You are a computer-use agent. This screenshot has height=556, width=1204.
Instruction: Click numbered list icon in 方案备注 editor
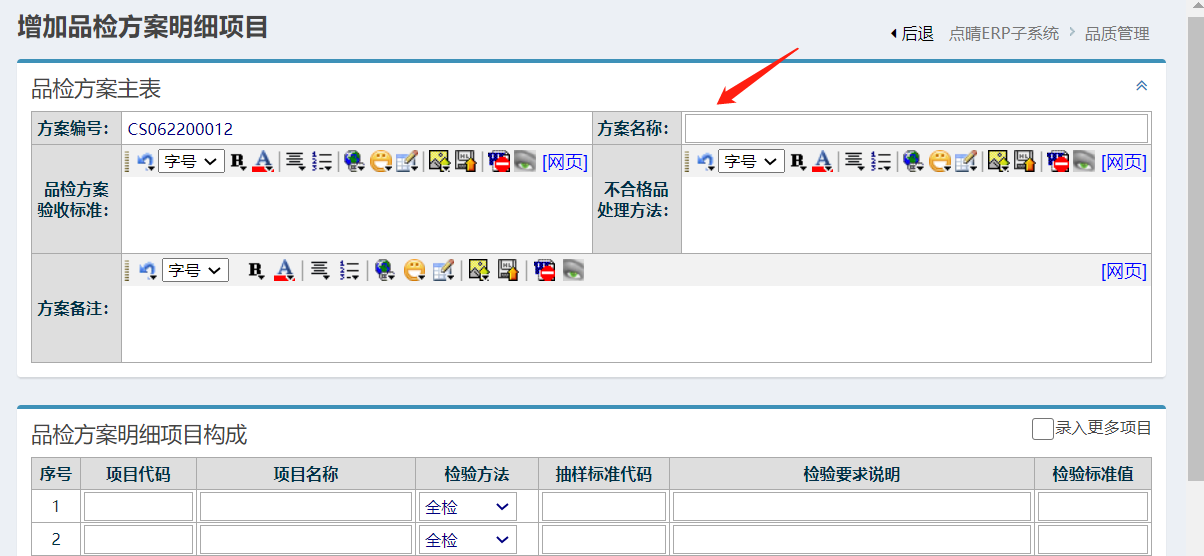tap(350, 270)
